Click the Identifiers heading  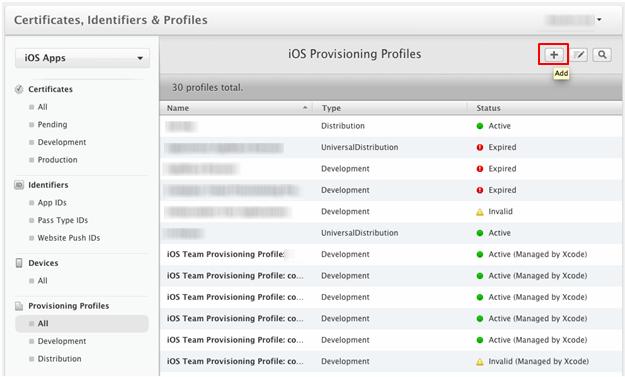[x=48, y=185]
